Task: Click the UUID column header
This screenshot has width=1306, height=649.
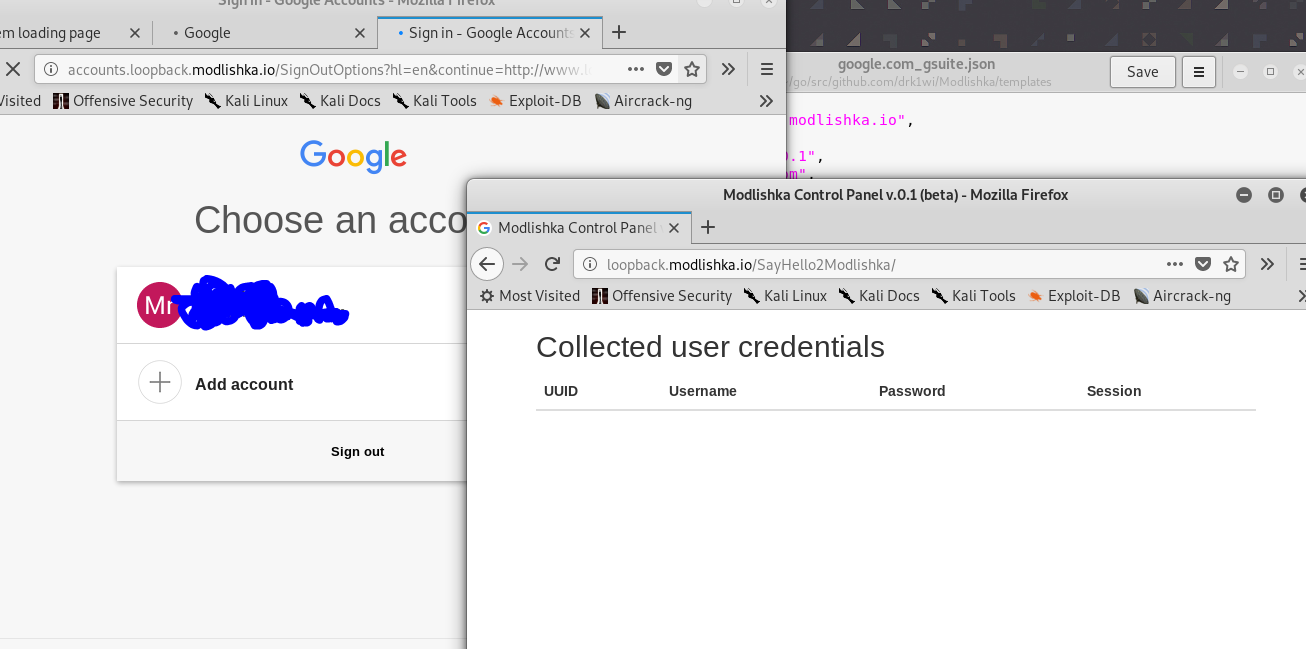Action: point(561,391)
